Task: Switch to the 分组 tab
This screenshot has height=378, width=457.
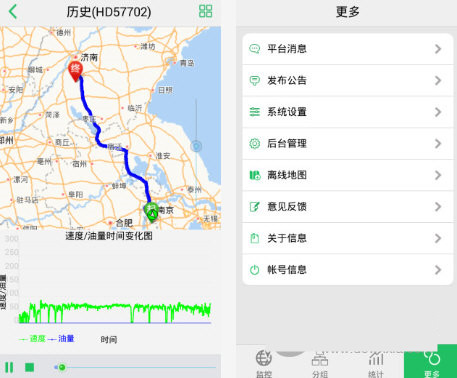Action: point(320,363)
